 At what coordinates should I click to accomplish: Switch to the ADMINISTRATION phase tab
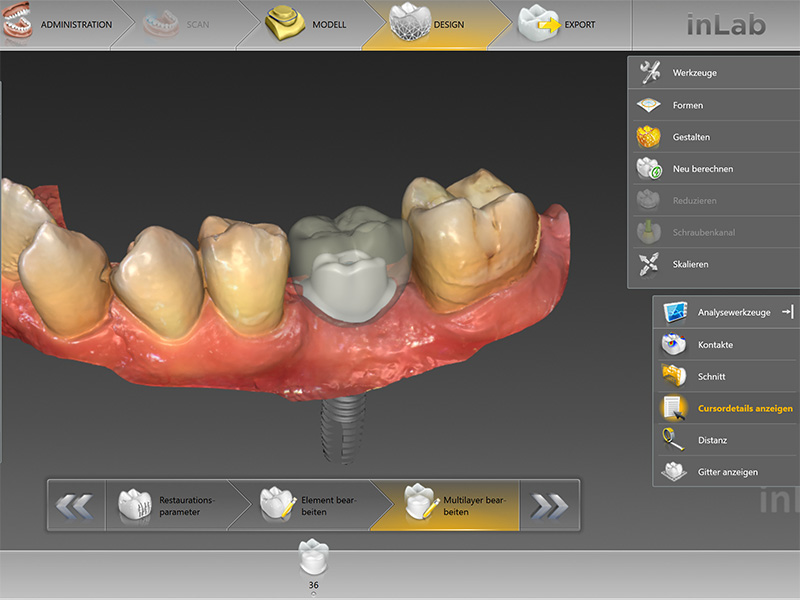[x=65, y=25]
